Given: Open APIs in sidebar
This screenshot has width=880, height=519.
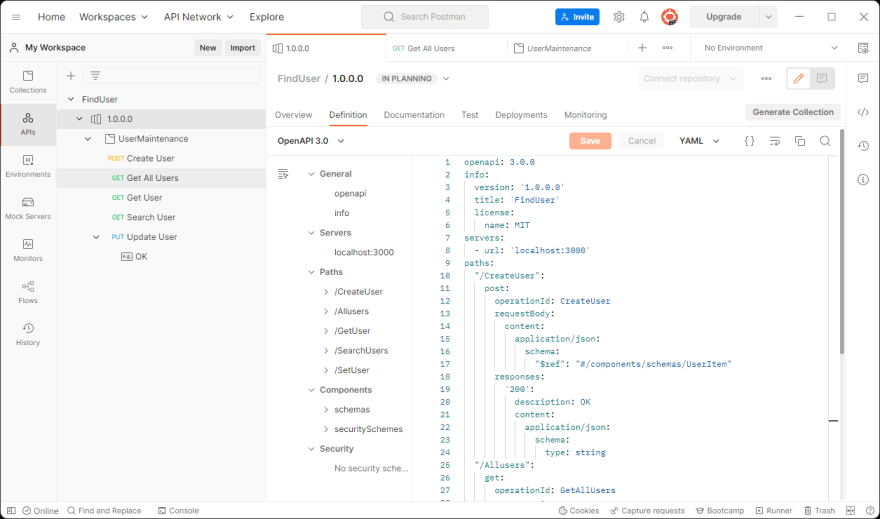Looking at the screenshot, I should click(28, 124).
